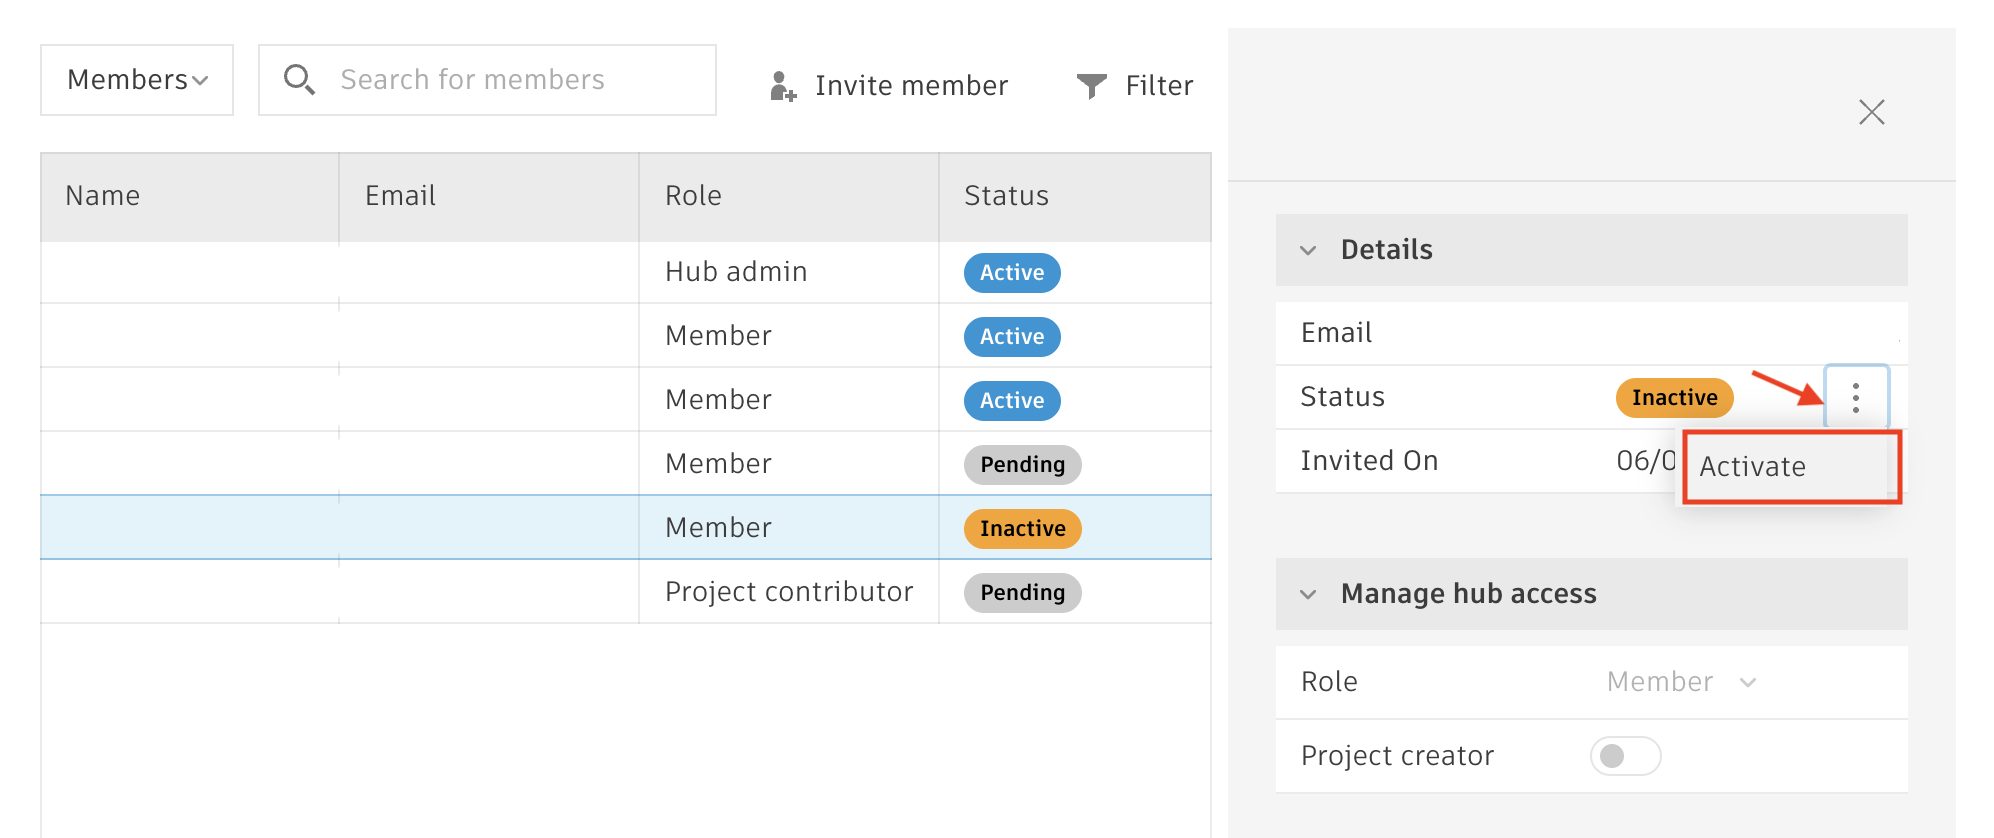The width and height of the screenshot is (1994, 838).
Task: Click the Status column header
Action: (1006, 196)
